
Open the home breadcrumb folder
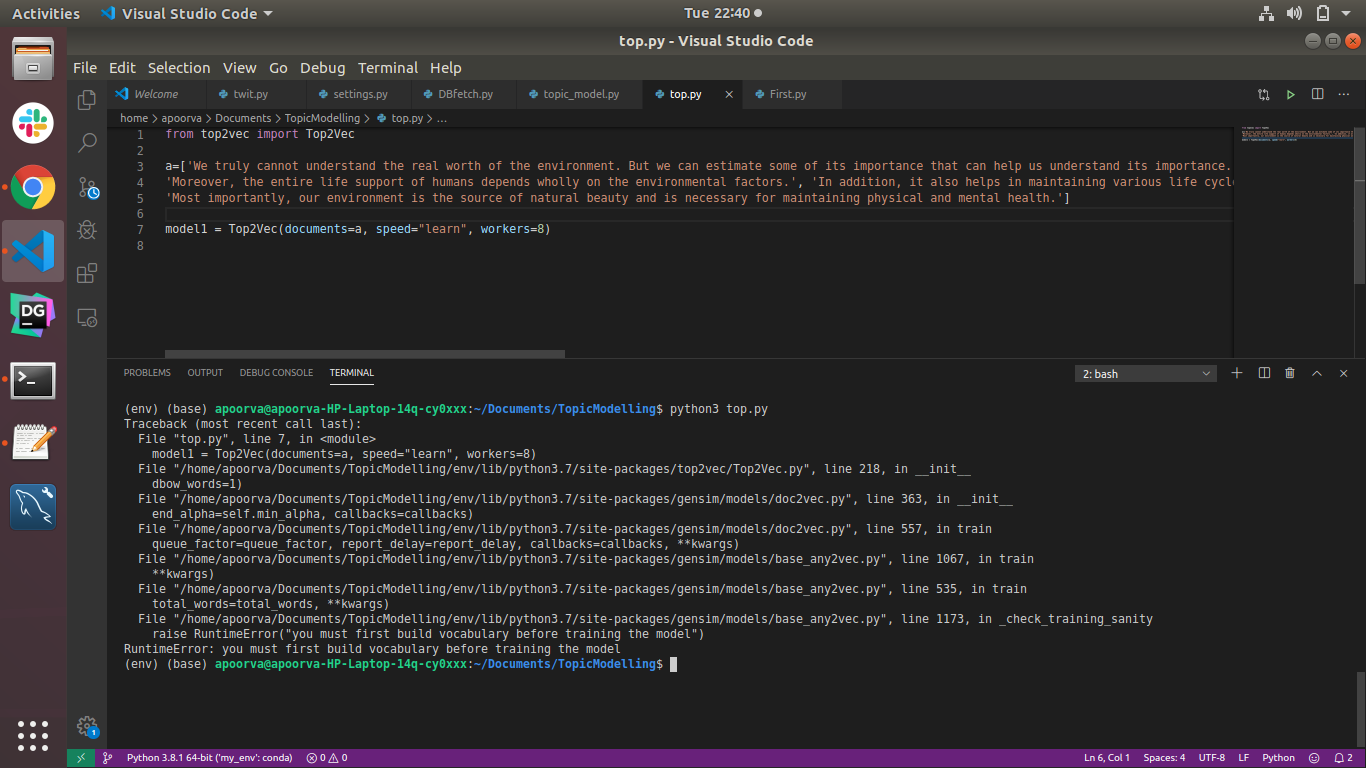(134, 118)
